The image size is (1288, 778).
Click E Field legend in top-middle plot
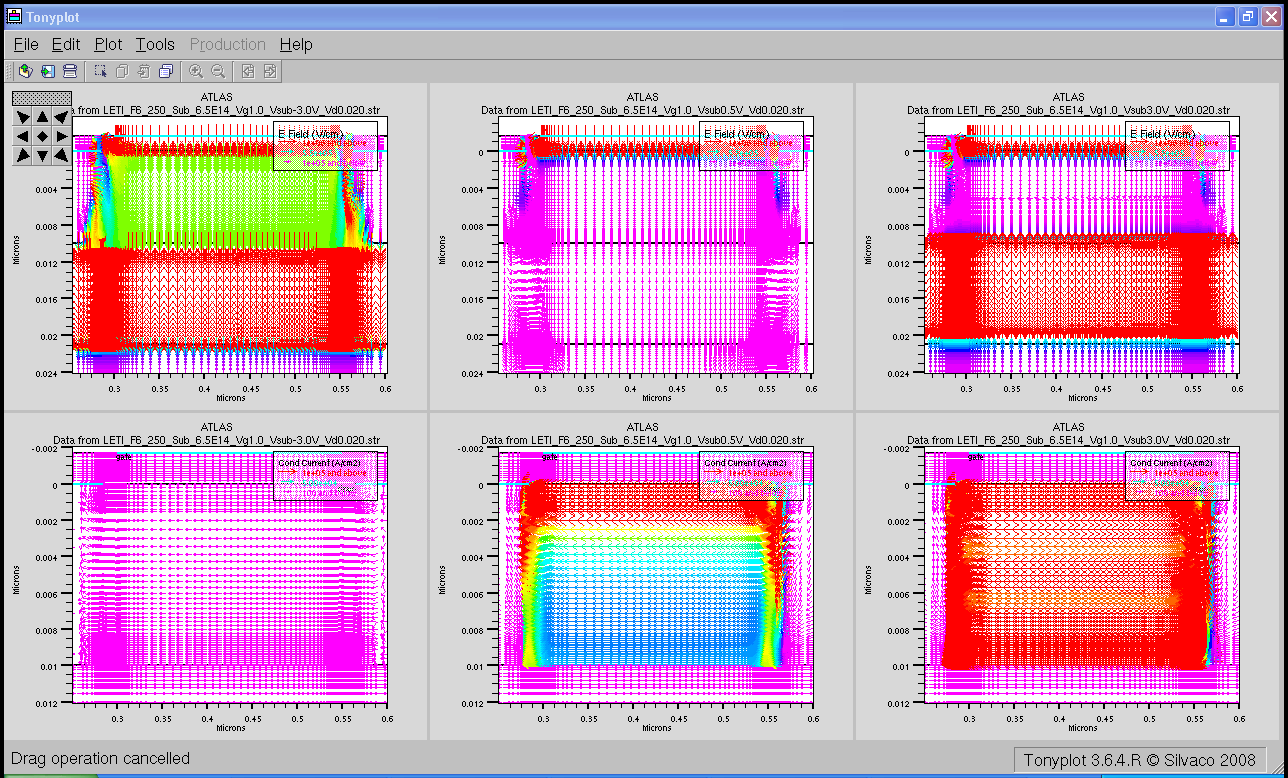(751, 146)
